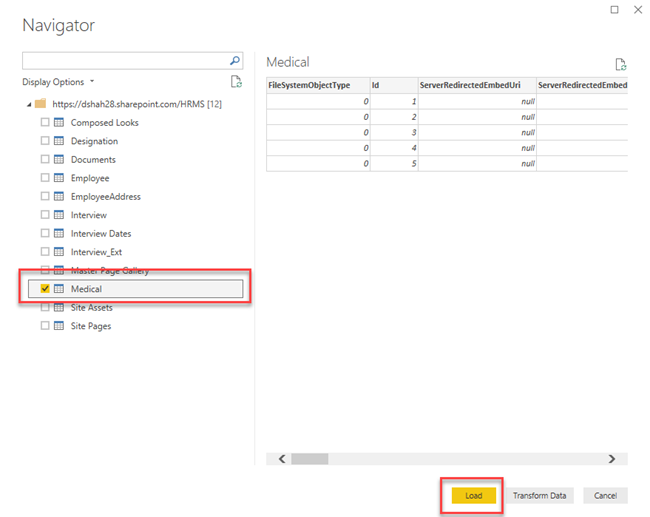
Task: Select the Designation table icon
Action: tap(59, 141)
